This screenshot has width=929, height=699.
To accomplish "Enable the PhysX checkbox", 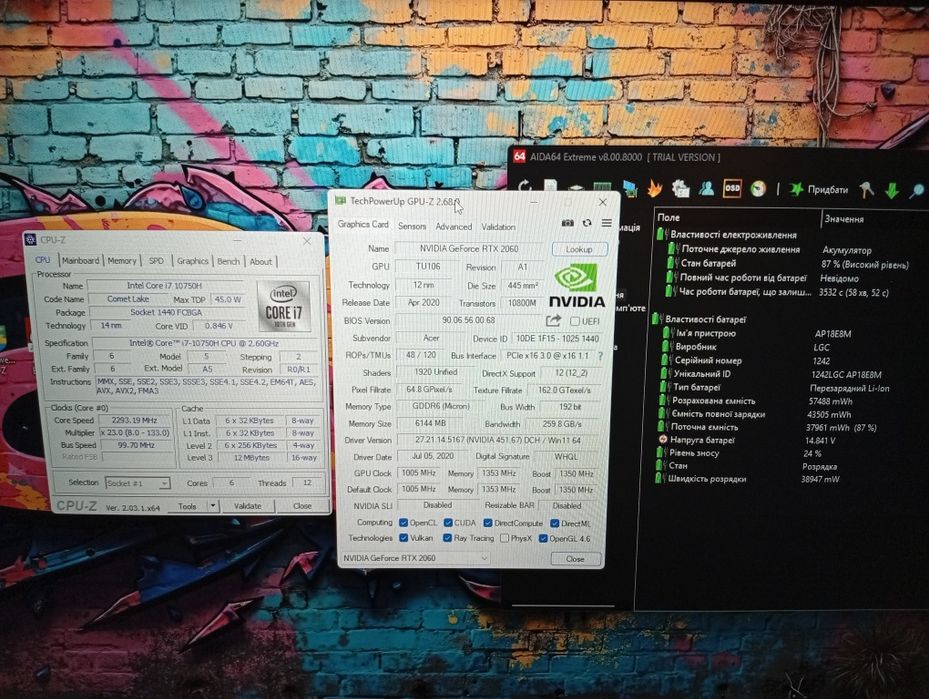I will (504, 538).
